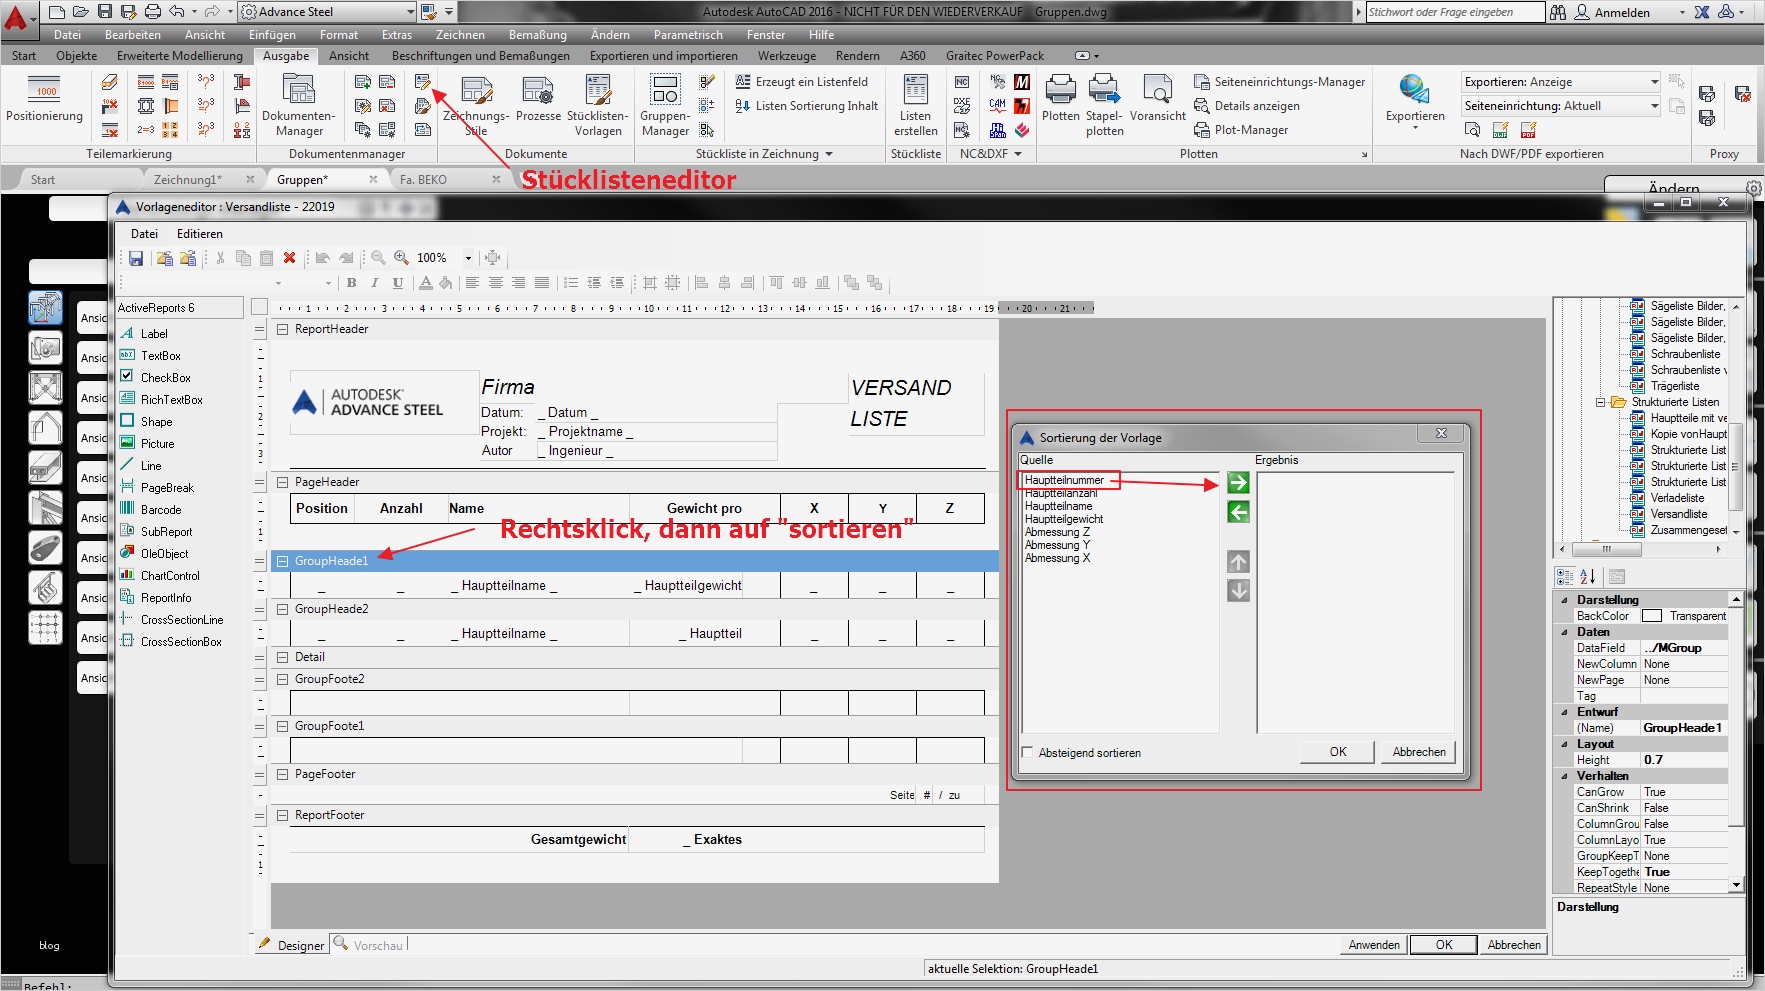Viewport: 1765px width, 991px height.
Task: Select Versandliste in the template tree
Action: click(1679, 514)
